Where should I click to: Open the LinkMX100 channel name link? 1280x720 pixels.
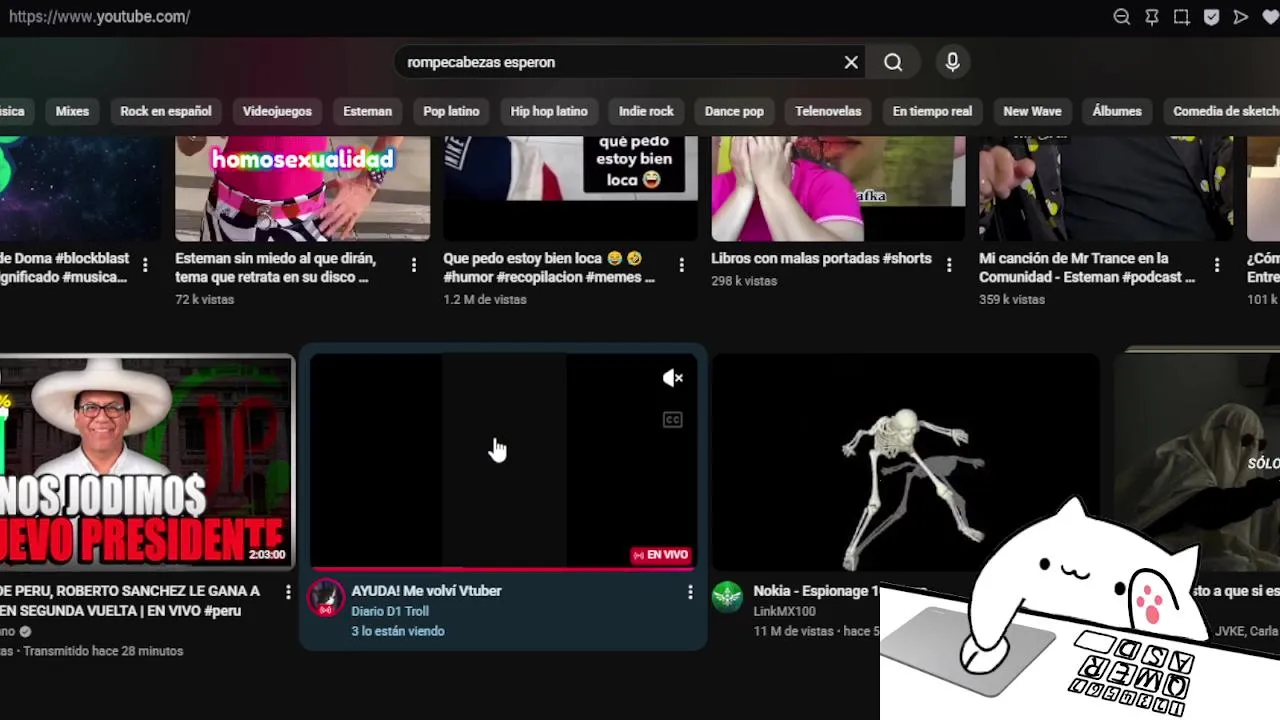(784, 611)
